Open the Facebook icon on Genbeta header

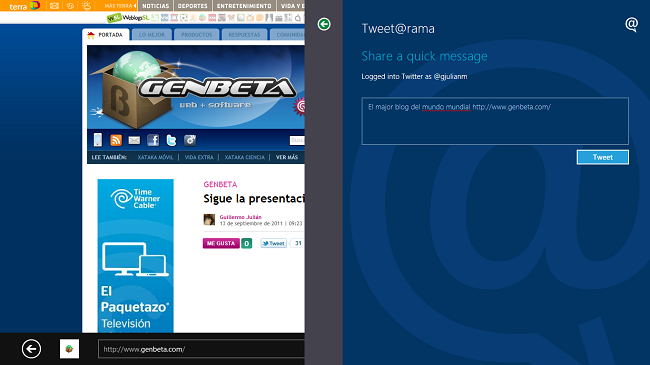(x=153, y=140)
